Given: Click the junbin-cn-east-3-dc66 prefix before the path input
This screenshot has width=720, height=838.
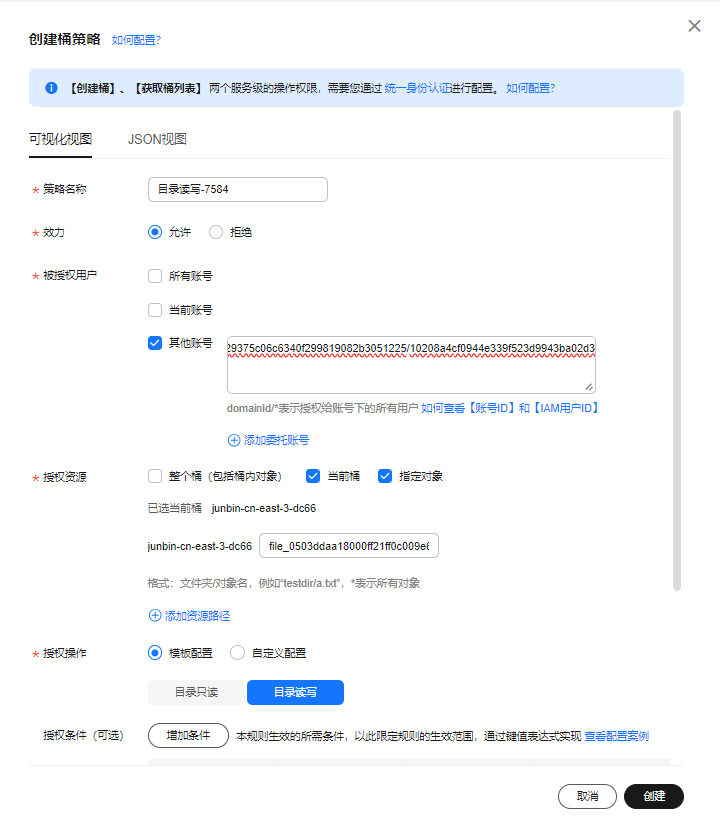Looking at the screenshot, I should pyautogui.click(x=199, y=546).
